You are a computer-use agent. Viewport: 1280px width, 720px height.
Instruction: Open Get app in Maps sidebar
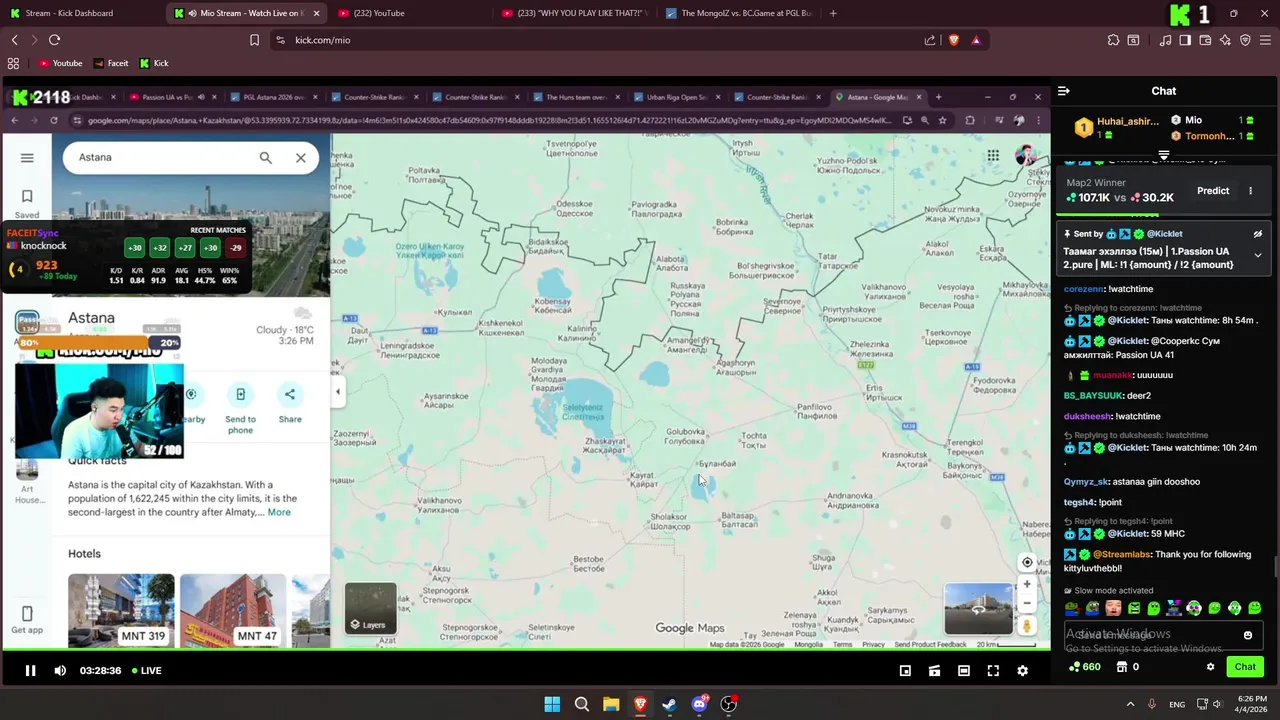point(27,620)
